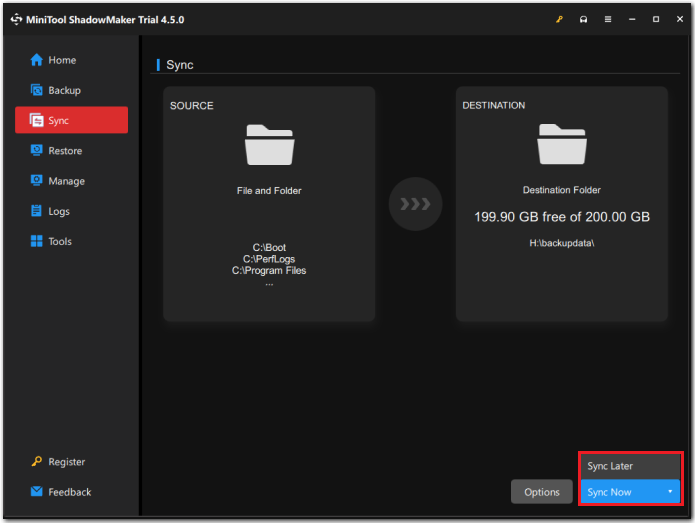
Task: Click the C:\PerfLogs source path
Action: 269,259
